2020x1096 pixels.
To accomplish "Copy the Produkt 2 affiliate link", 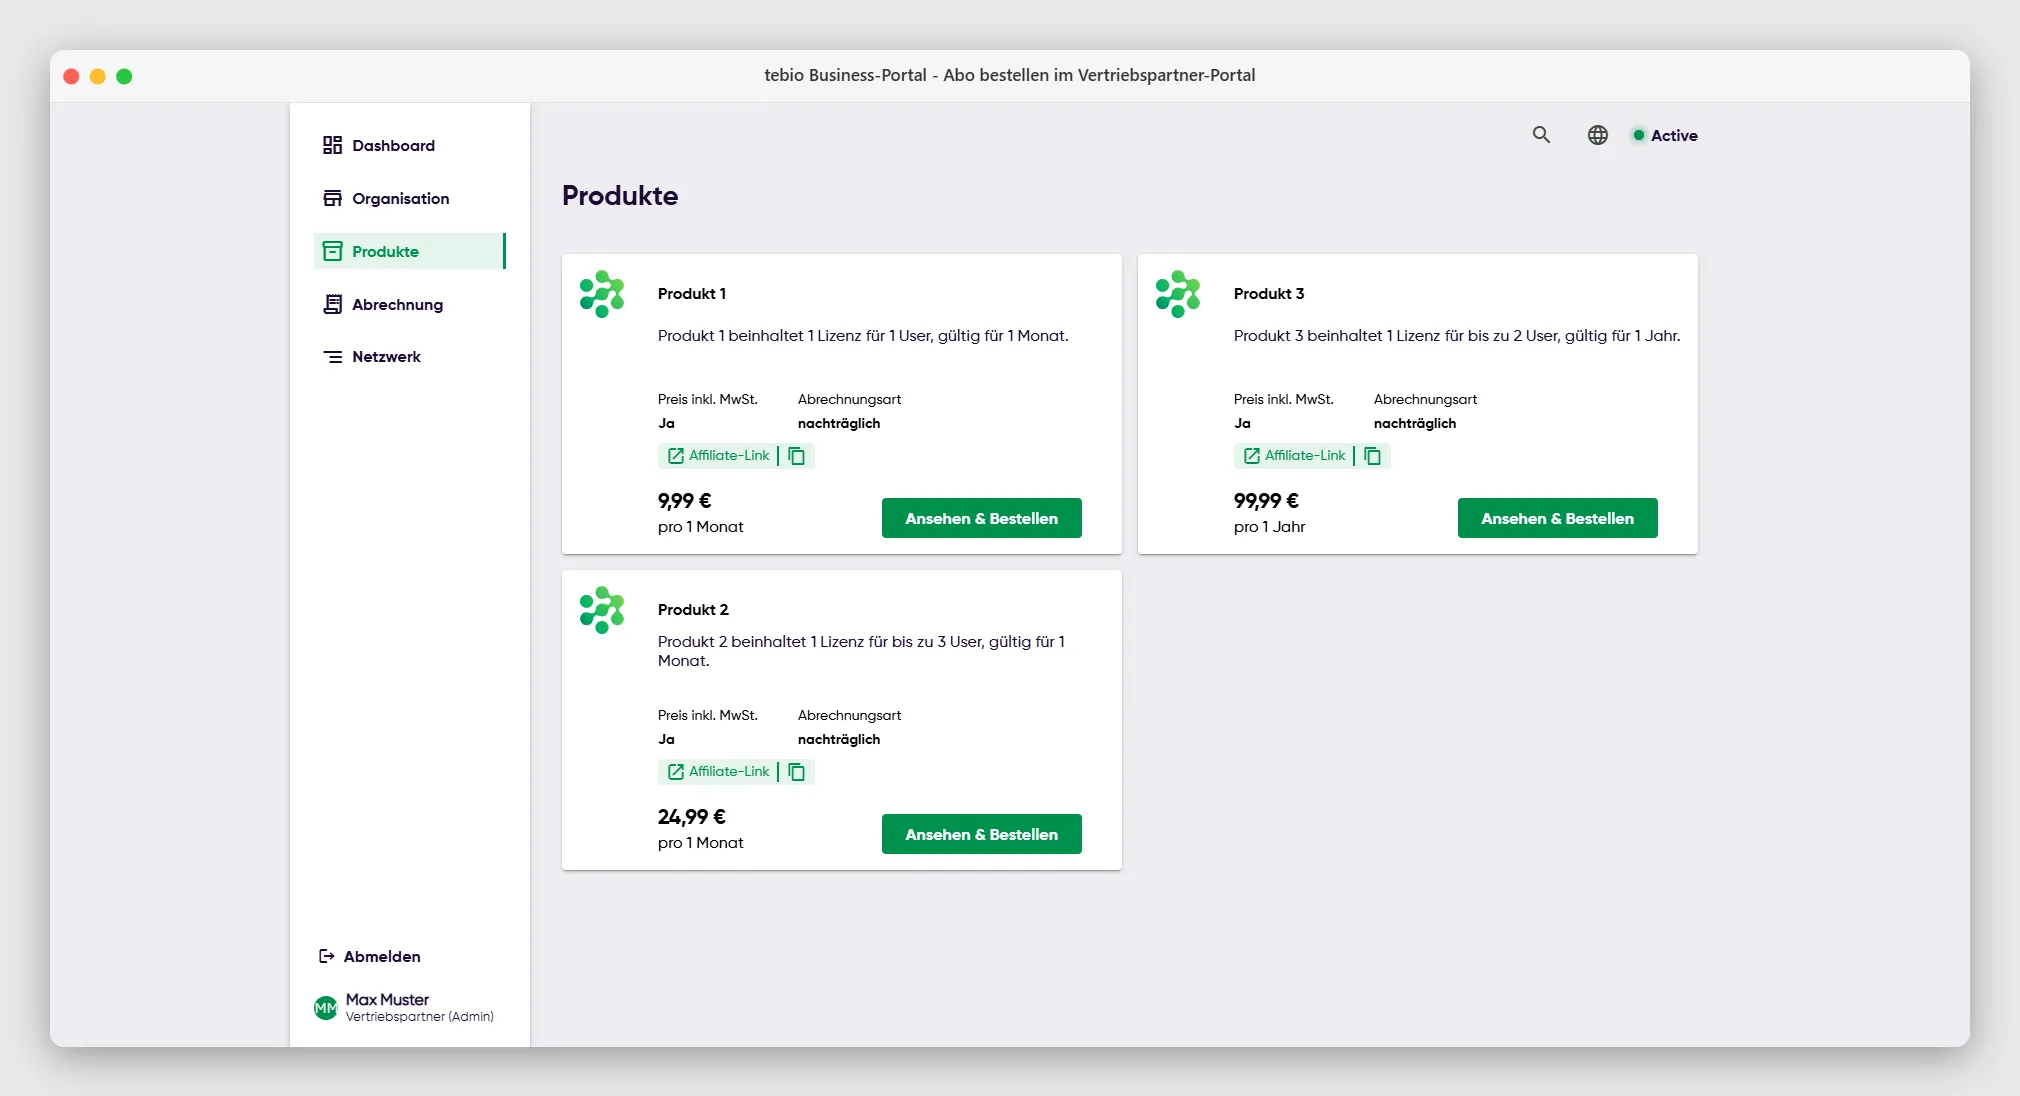I will click(797, 772).
